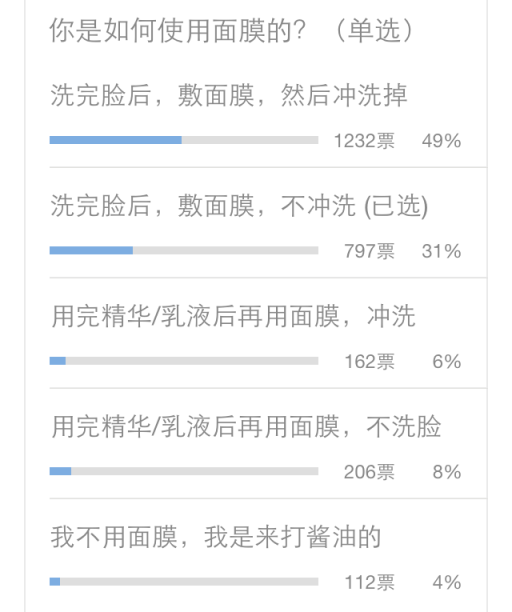Screen dimensions: 512x612
Task: Click the 797票 vote count
Action: click(x=369, y=251)
